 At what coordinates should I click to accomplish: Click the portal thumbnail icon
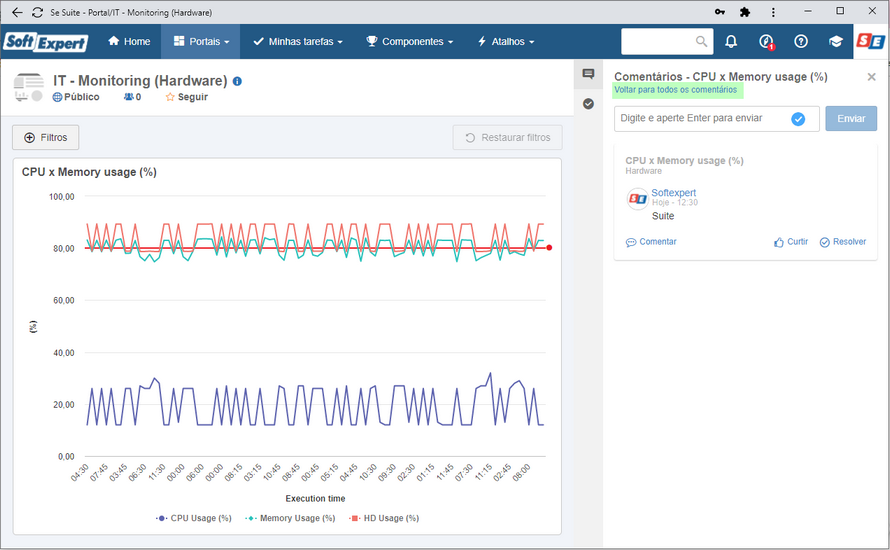tap(28, 87)
